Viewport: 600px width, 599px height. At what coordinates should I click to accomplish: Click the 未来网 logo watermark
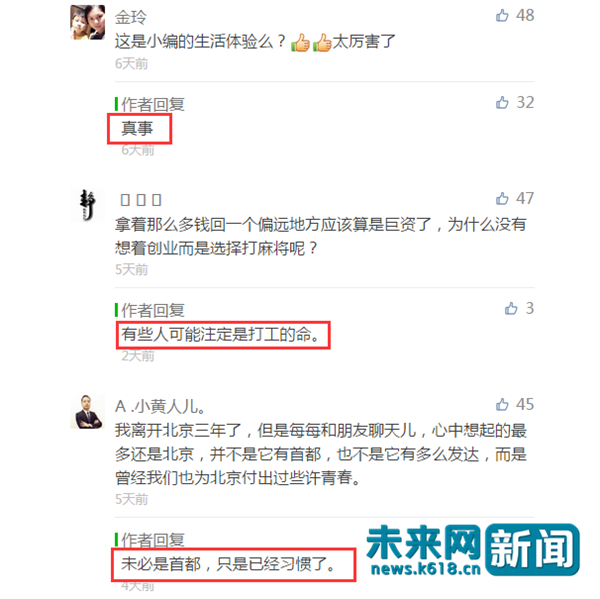pos(423,542)
